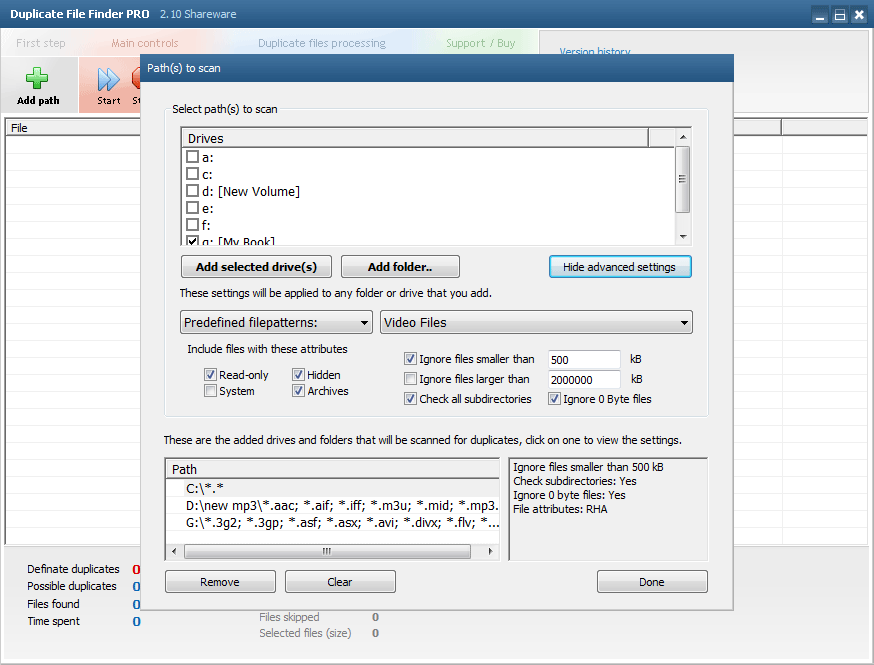Click the Add folder.. button
The image size is (874, 665).
[x=400, y=266]
